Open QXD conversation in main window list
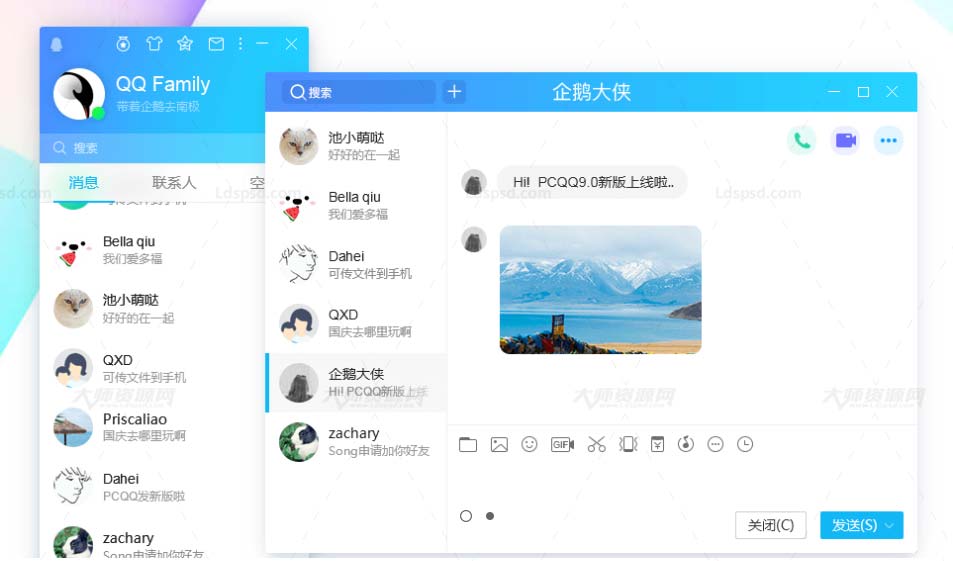 tap(153, 368)
